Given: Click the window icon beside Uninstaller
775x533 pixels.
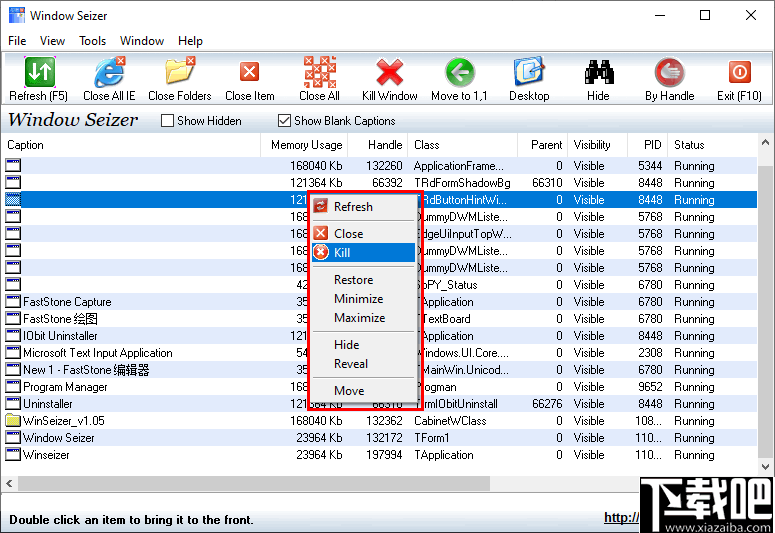Looking at the screenshot, I should (x=13, y=404).
